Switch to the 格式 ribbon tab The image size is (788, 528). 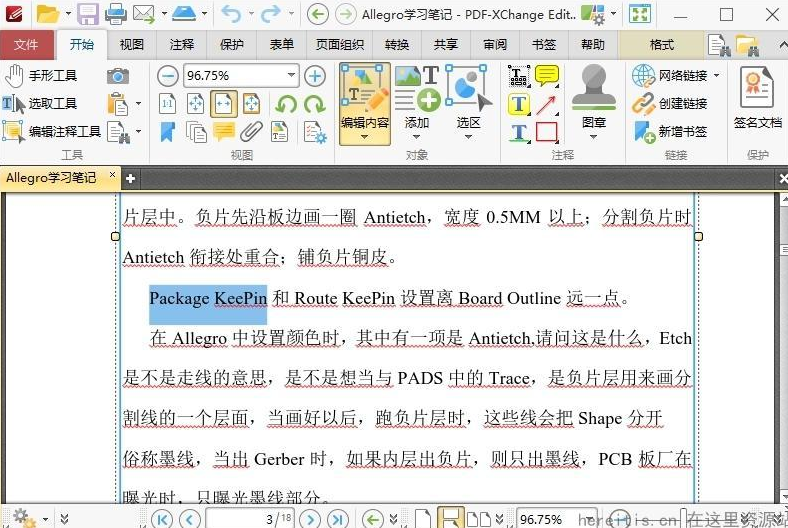(661, 45)
